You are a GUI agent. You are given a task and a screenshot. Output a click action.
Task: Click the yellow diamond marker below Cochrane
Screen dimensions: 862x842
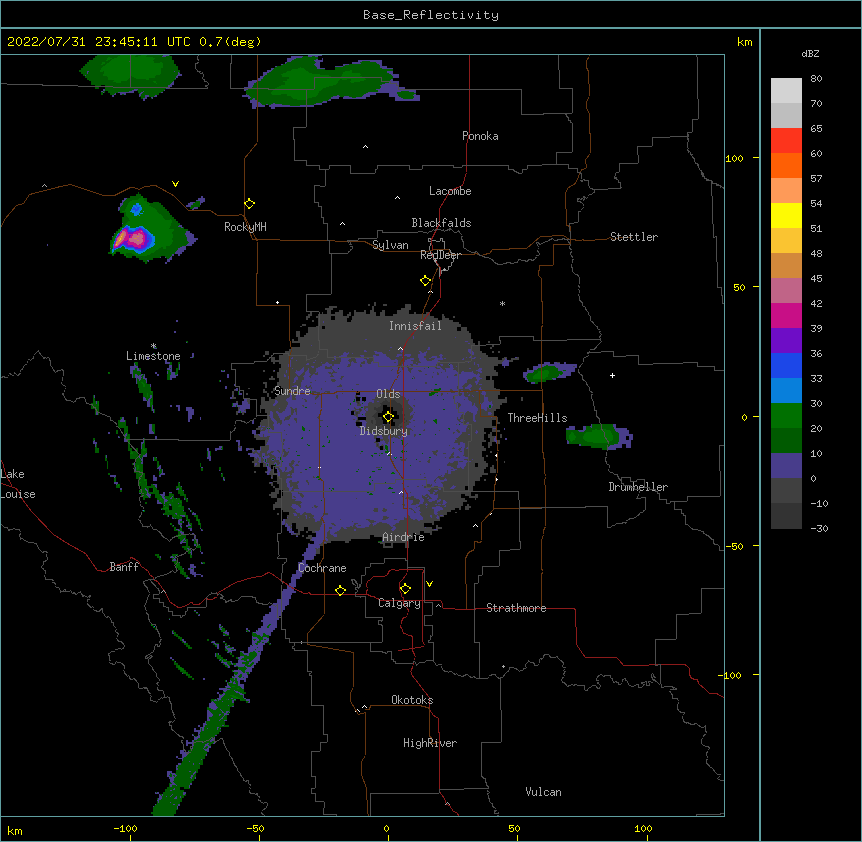(x=340, y=590)
